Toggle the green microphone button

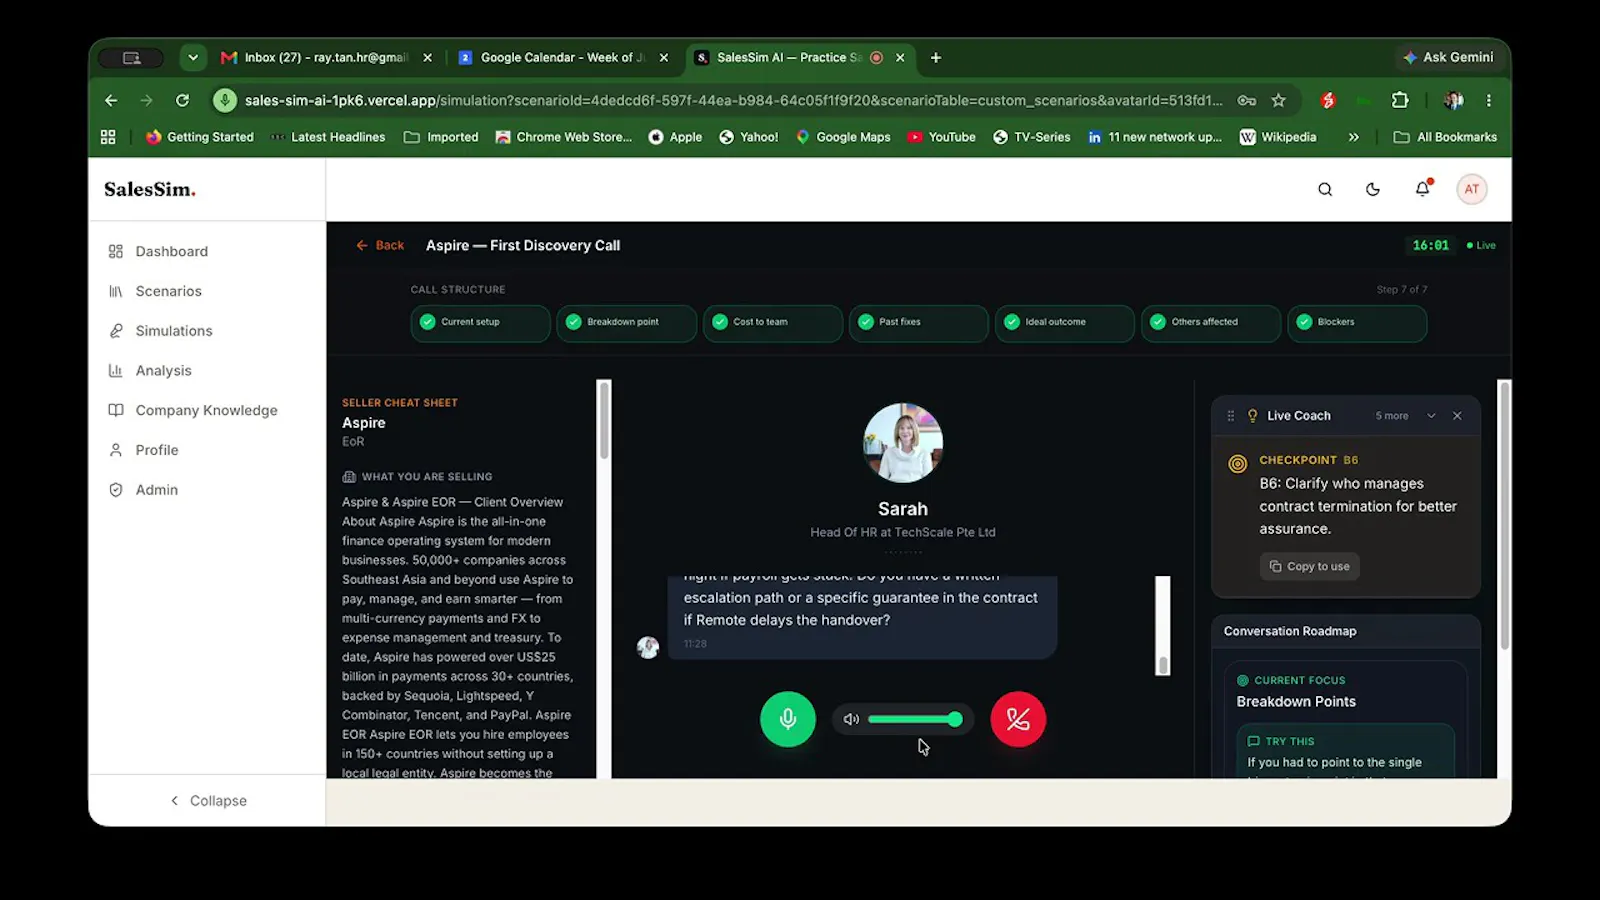(x=788, y=719)
